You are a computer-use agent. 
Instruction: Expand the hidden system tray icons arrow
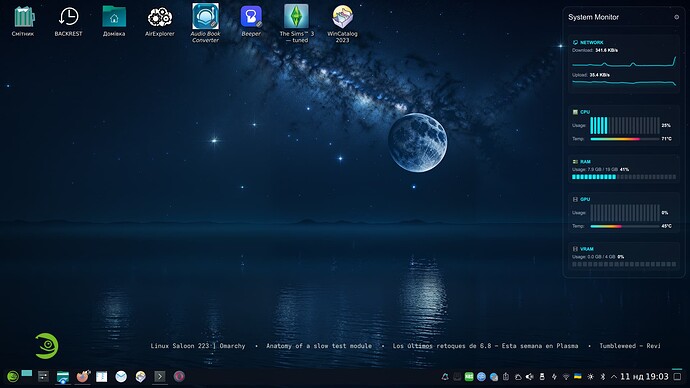coord(614,377)
